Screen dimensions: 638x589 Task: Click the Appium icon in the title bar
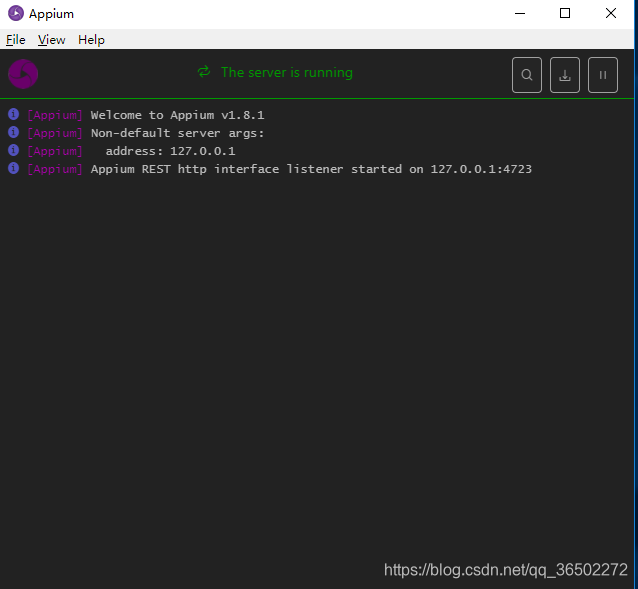16,13
